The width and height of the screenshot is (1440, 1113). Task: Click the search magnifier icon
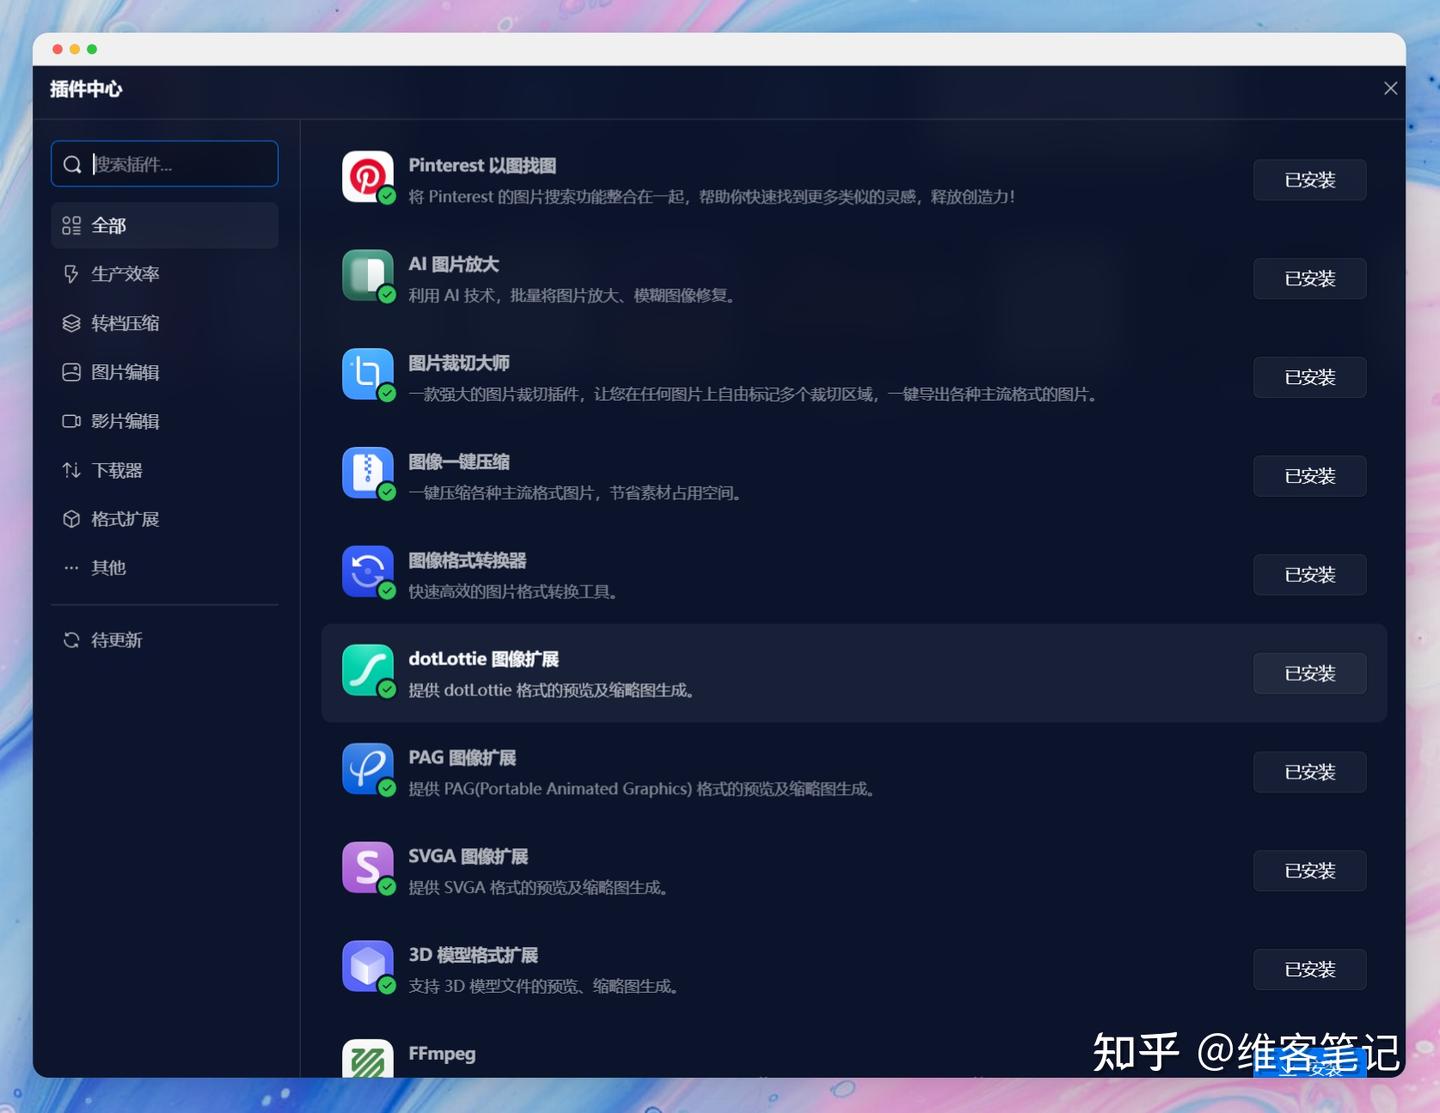[x=72, y=163]
